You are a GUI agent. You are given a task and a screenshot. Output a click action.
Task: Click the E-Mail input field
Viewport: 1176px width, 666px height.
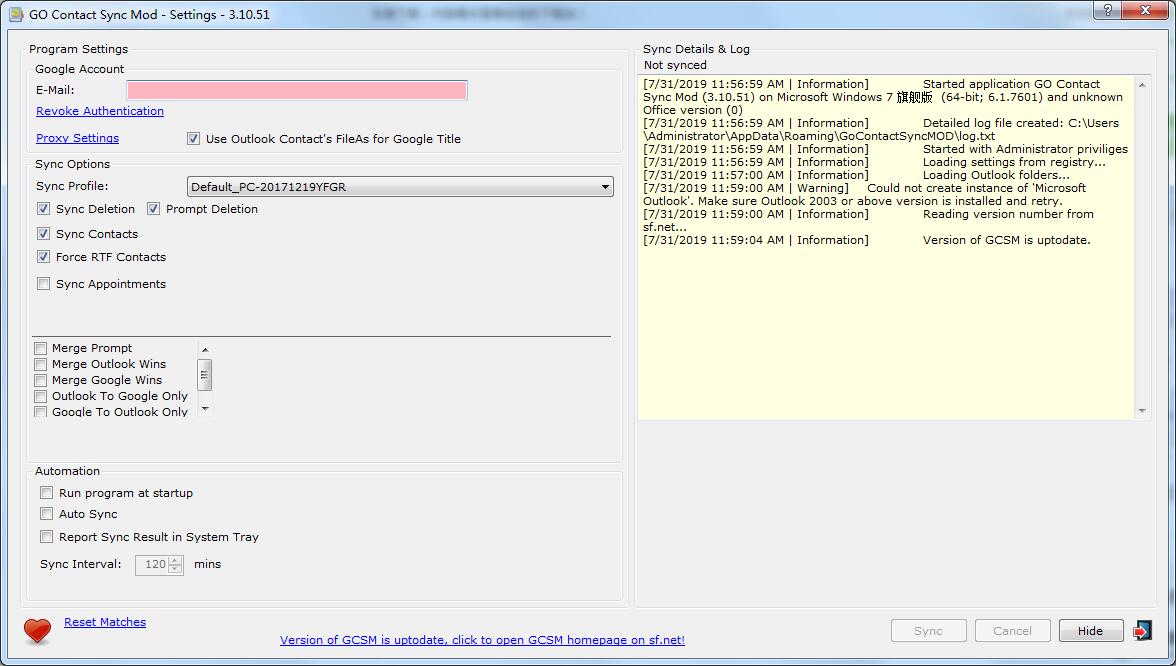(296, 89)
